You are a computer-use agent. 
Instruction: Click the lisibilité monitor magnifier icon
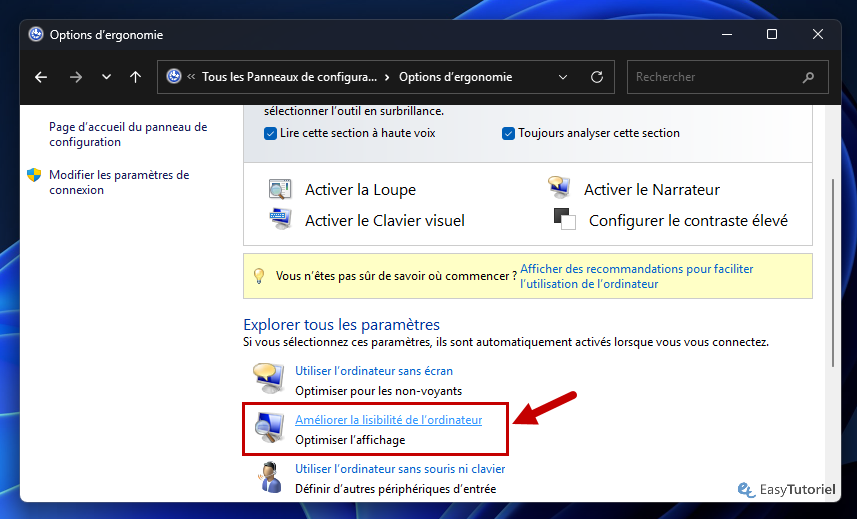(x=269, y=428)
